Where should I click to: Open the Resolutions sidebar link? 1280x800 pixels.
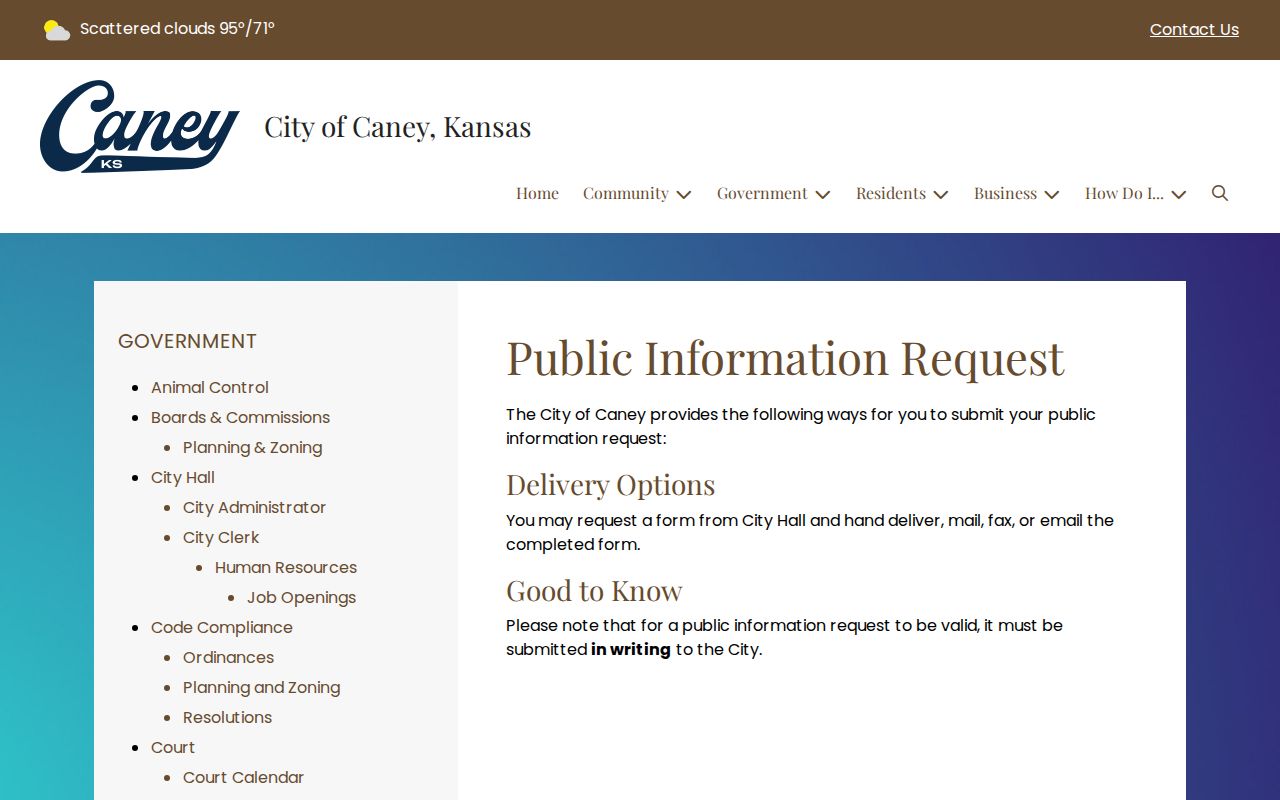pos(227,717)
